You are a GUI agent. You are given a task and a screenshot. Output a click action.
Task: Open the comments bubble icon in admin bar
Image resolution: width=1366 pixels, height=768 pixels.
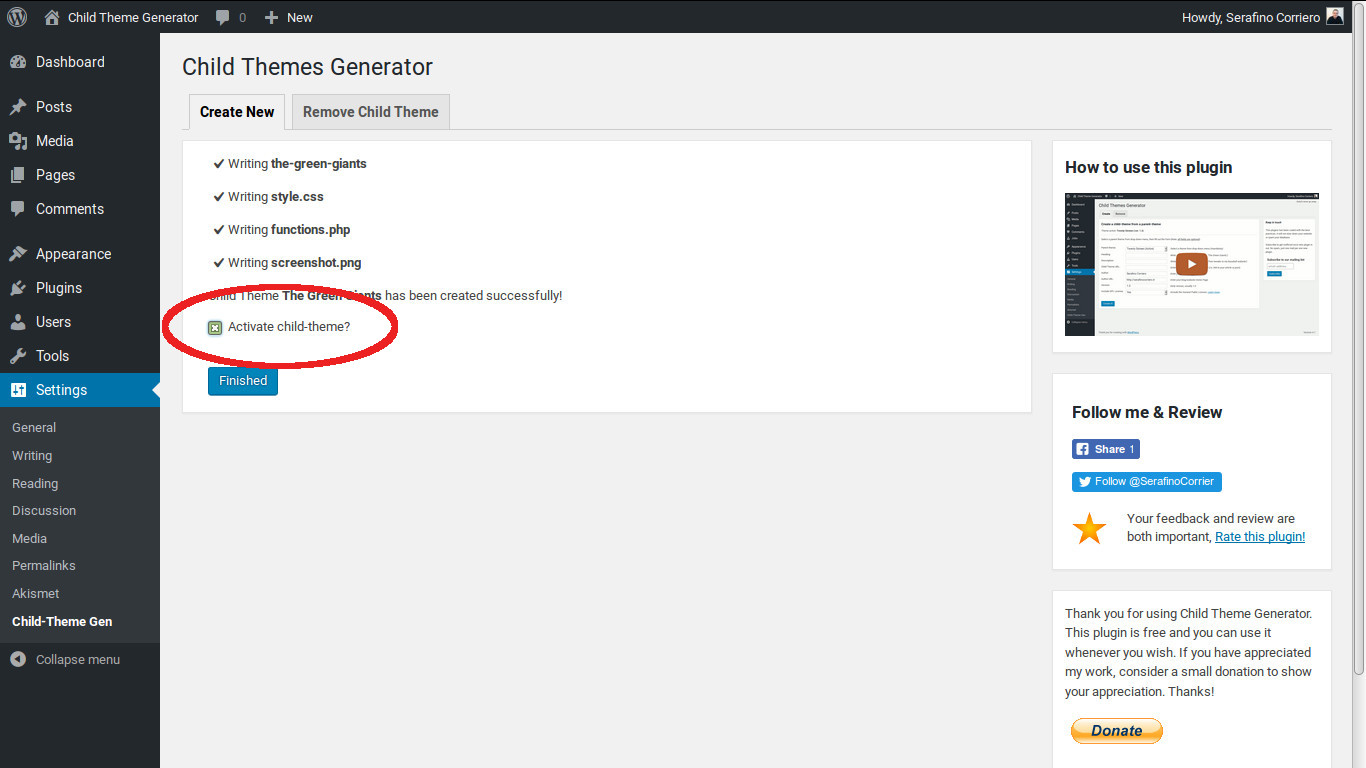223,17
